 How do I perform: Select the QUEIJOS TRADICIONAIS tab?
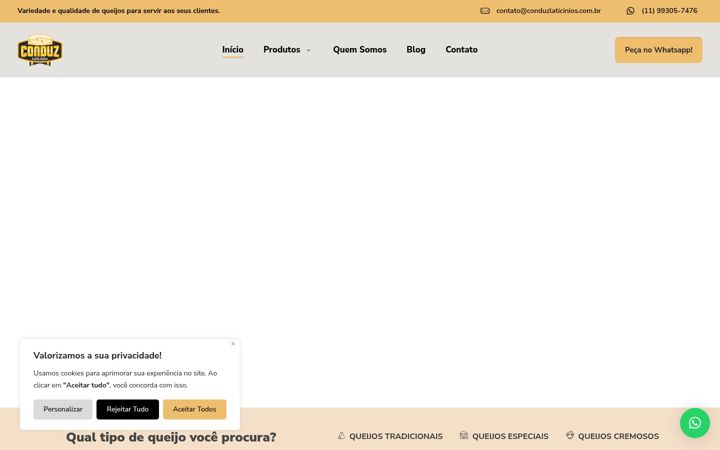[396, 436]
